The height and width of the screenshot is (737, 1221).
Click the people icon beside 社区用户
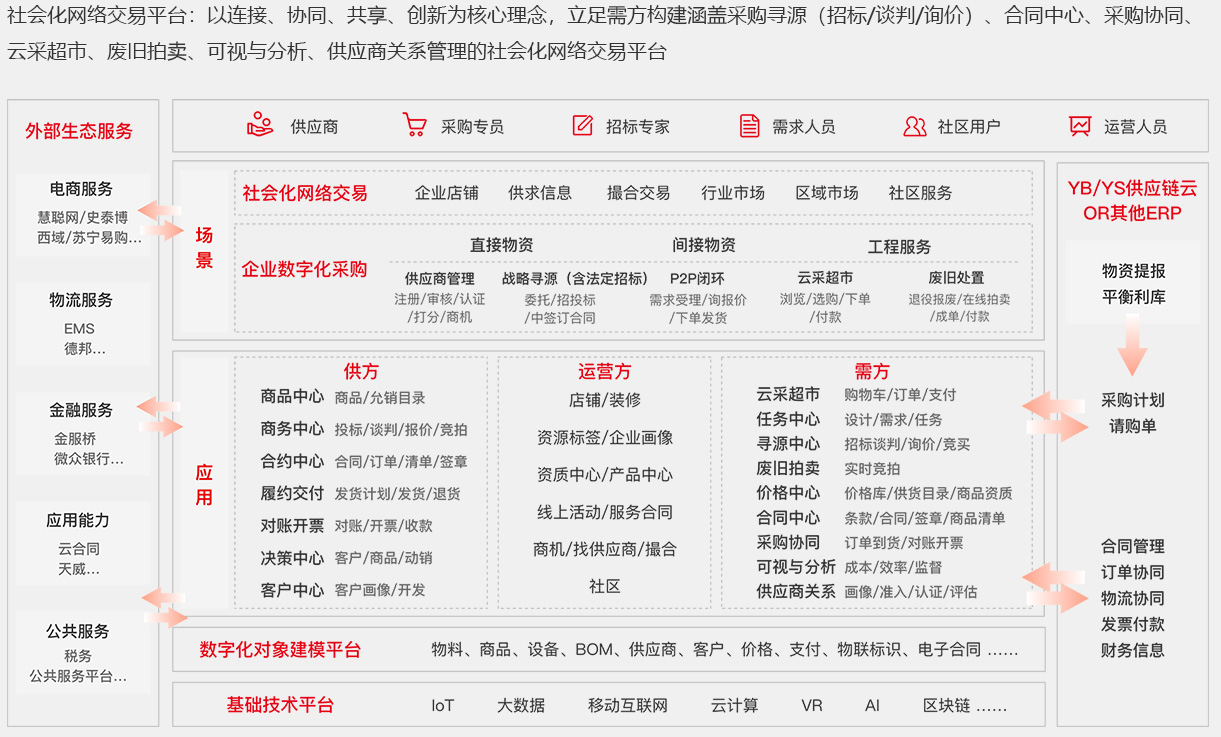[x=914, y=126]
